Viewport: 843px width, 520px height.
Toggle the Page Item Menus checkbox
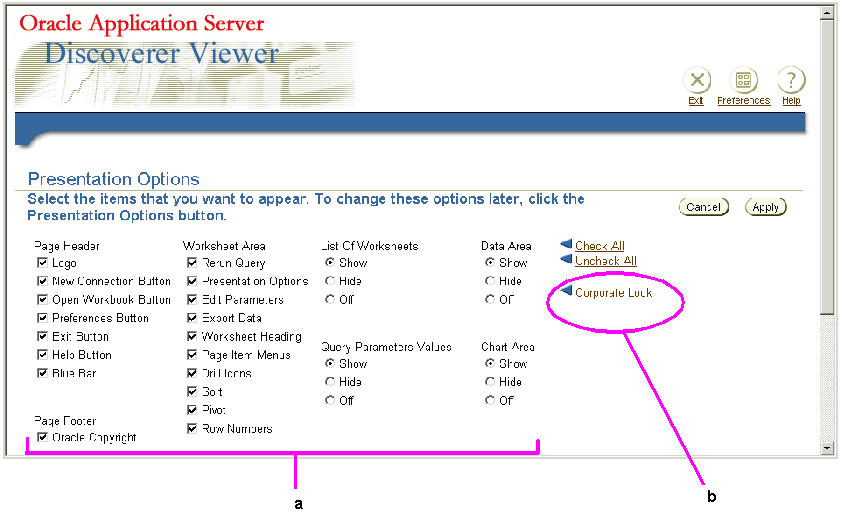pos(192,354)
